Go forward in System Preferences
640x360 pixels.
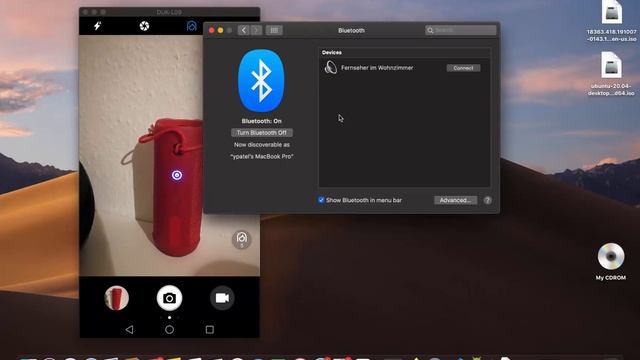[x=256, y=30]
